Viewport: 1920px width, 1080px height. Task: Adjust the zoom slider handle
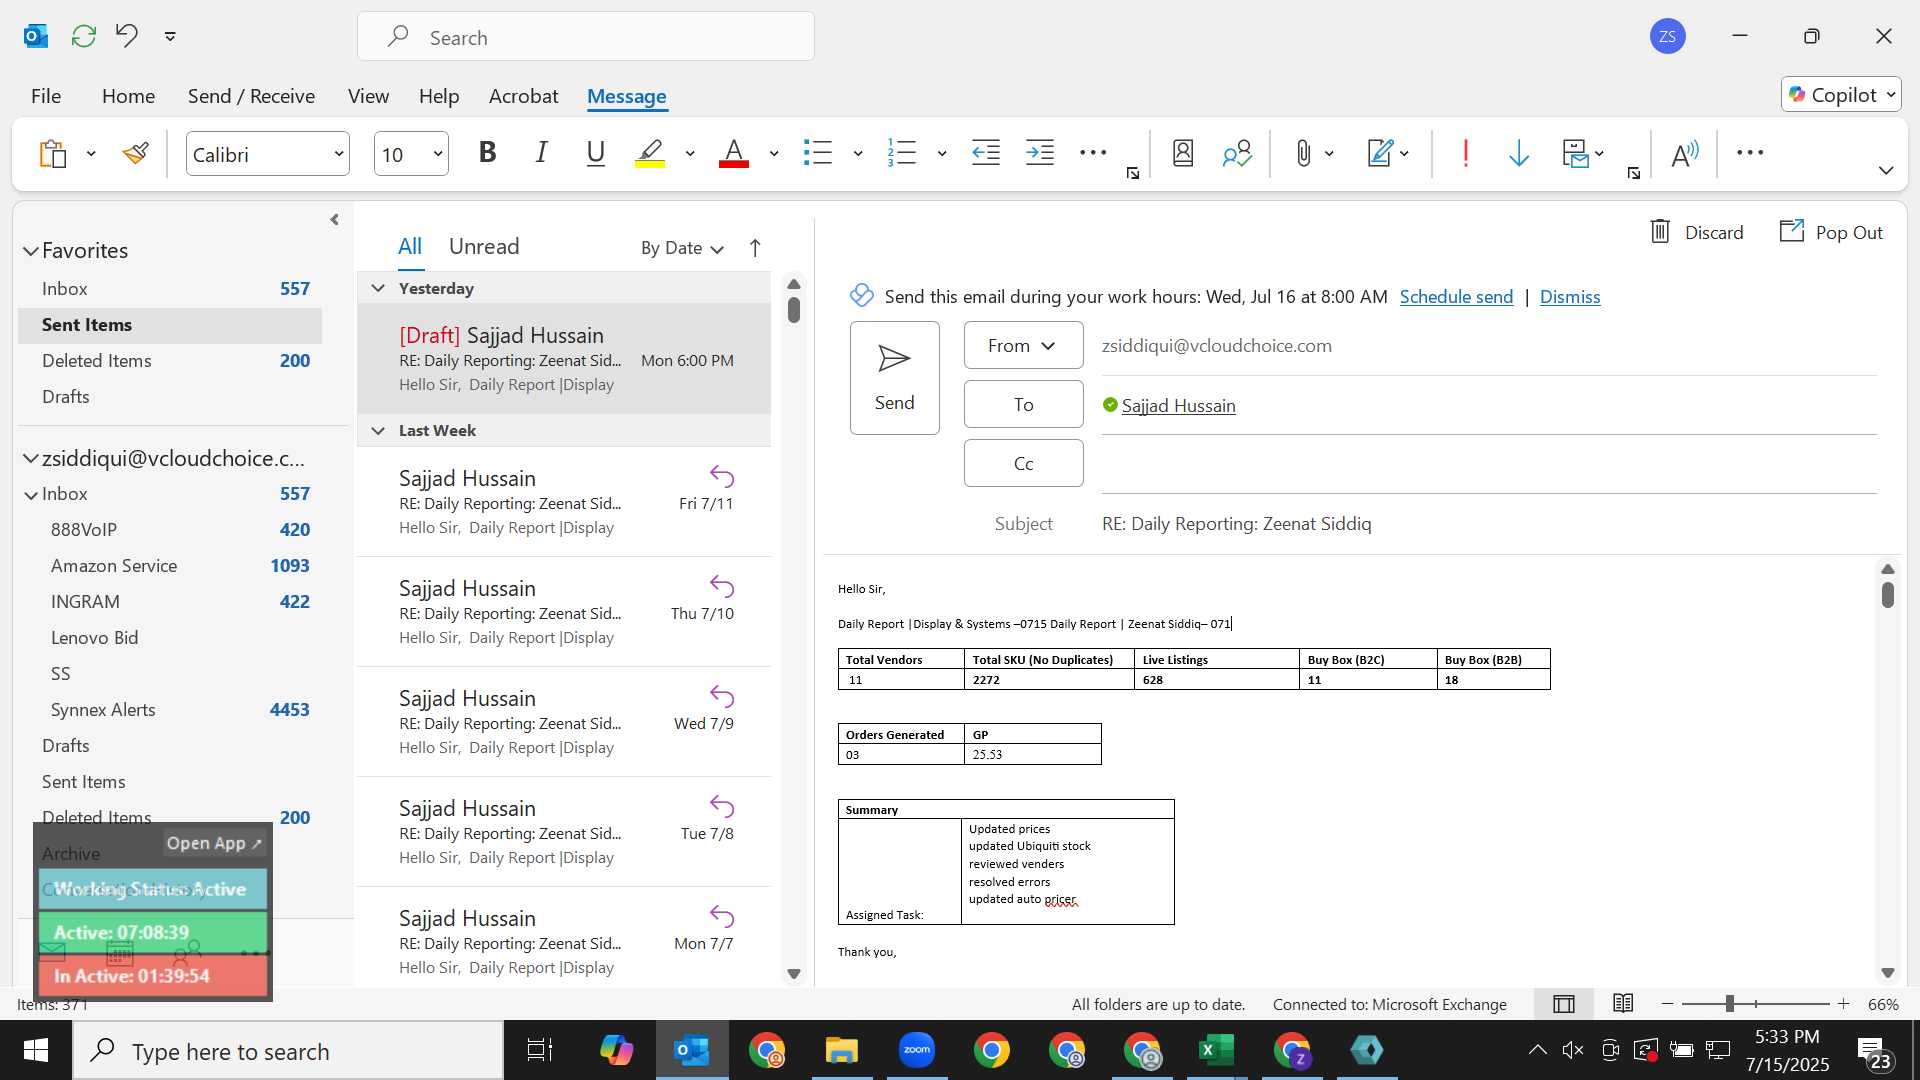point(1730,1003)
